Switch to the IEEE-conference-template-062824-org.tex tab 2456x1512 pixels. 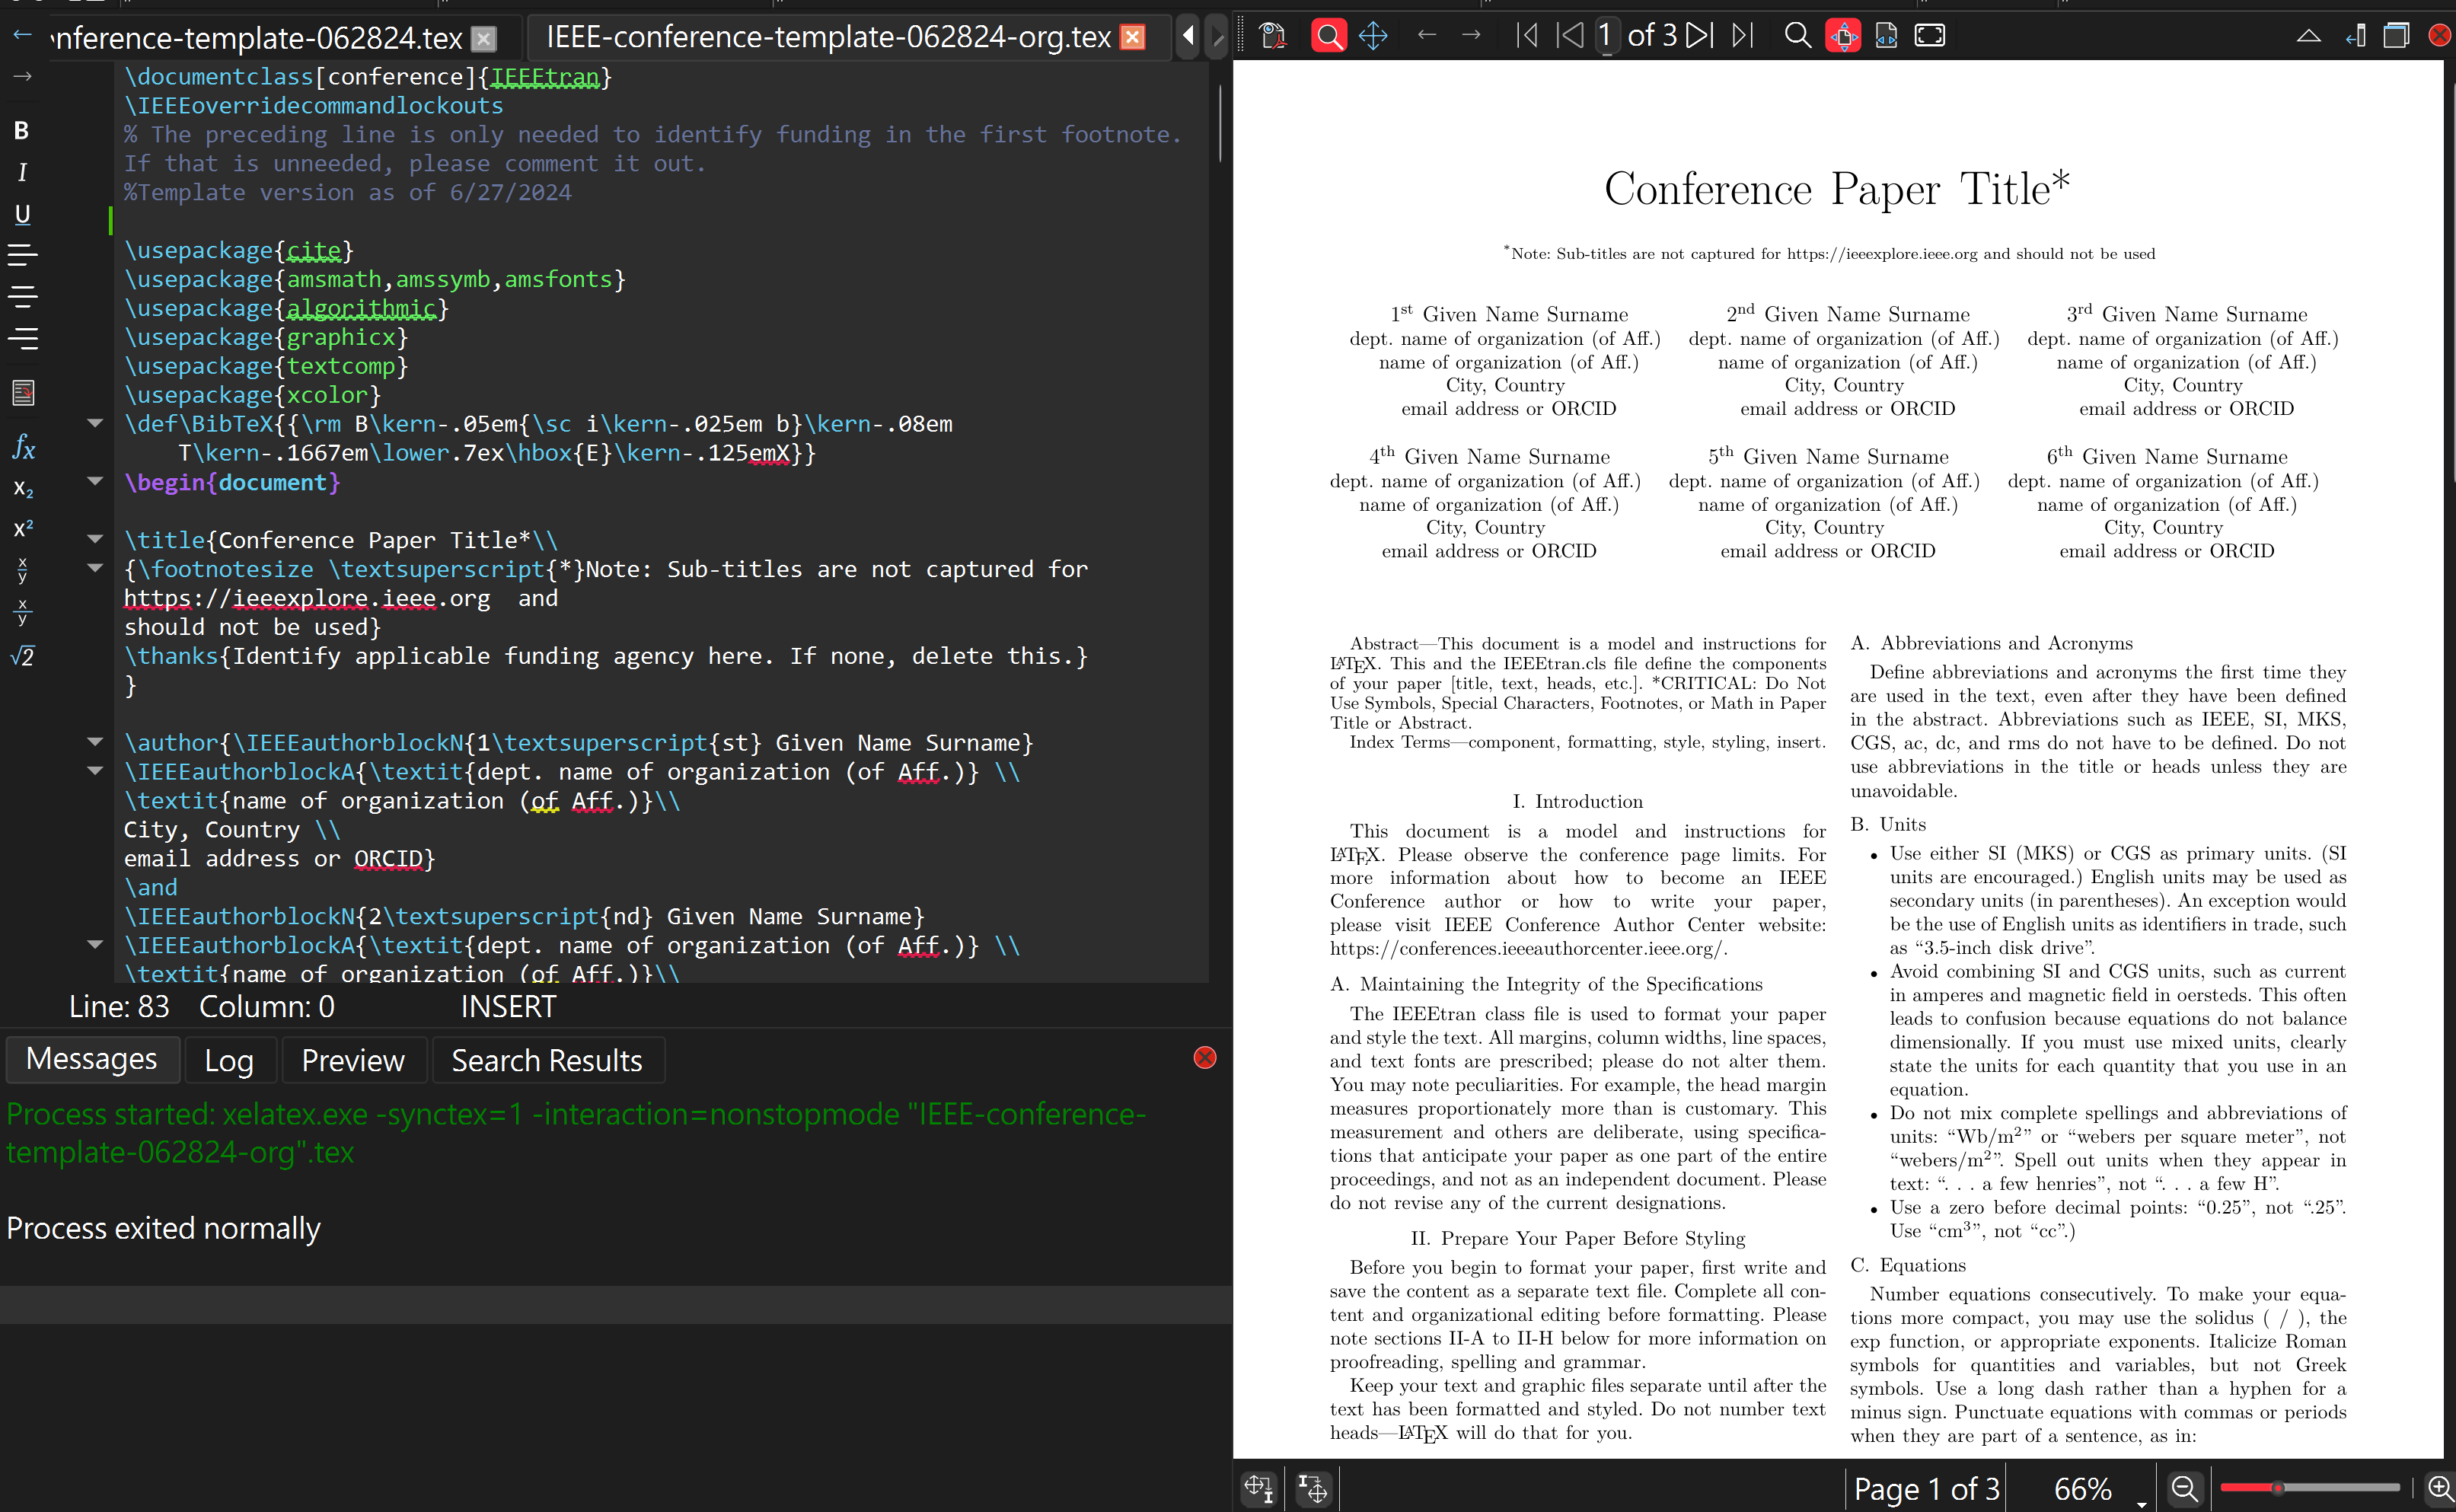[x=828, y=37]
